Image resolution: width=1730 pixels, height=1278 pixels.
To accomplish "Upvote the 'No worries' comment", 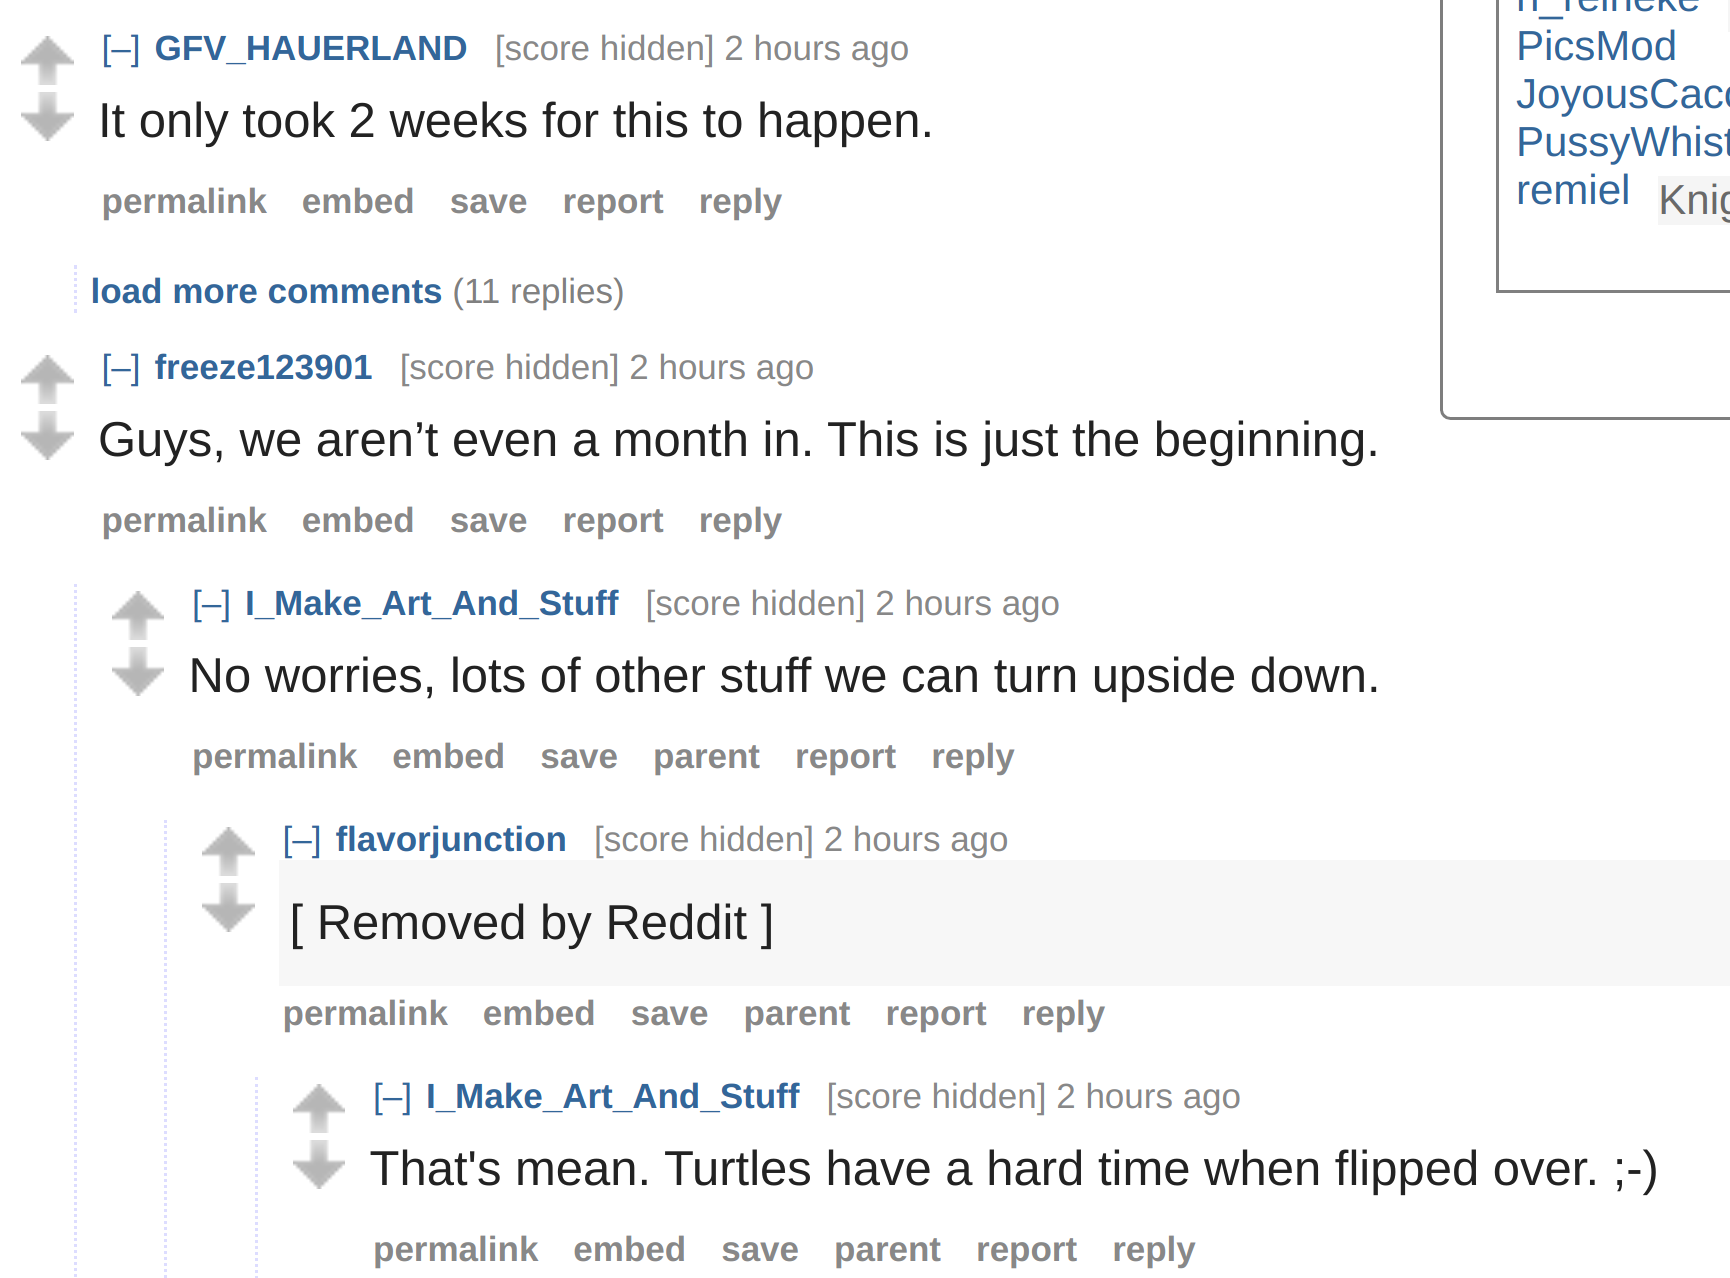I will pyautogui.click(x=137, y=616).
